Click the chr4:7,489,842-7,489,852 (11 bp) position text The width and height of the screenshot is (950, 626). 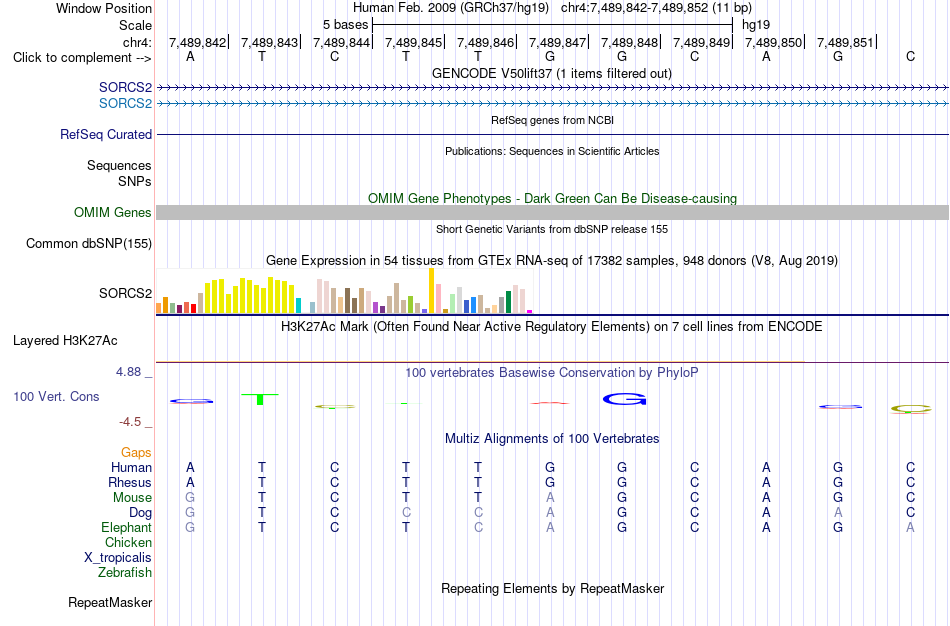656,8
